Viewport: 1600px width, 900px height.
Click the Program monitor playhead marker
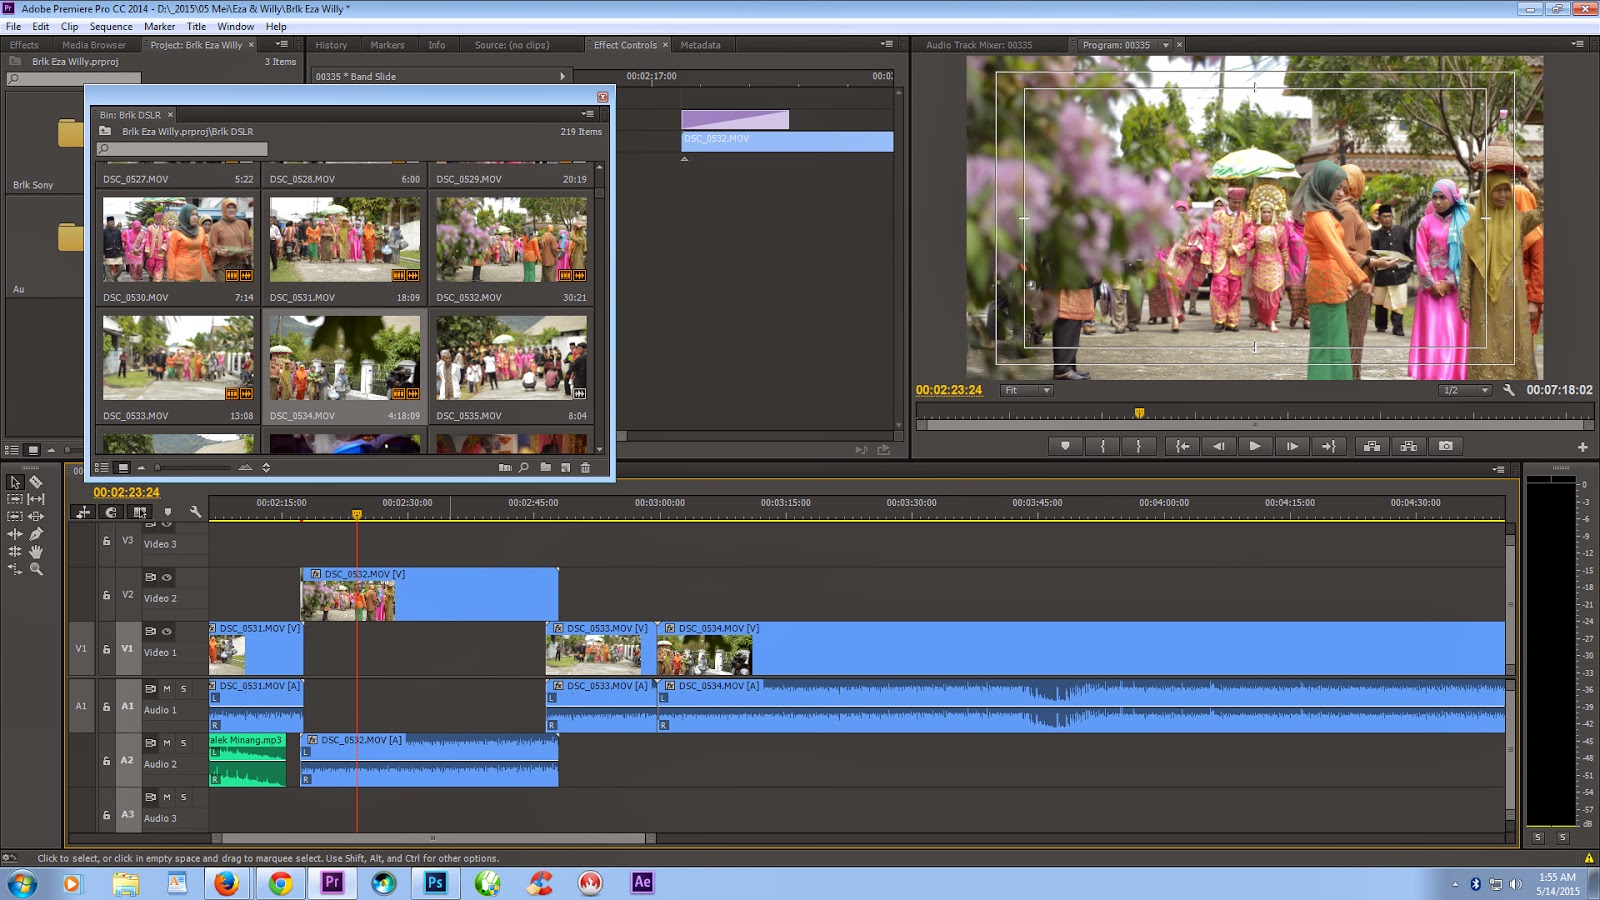1139,413
